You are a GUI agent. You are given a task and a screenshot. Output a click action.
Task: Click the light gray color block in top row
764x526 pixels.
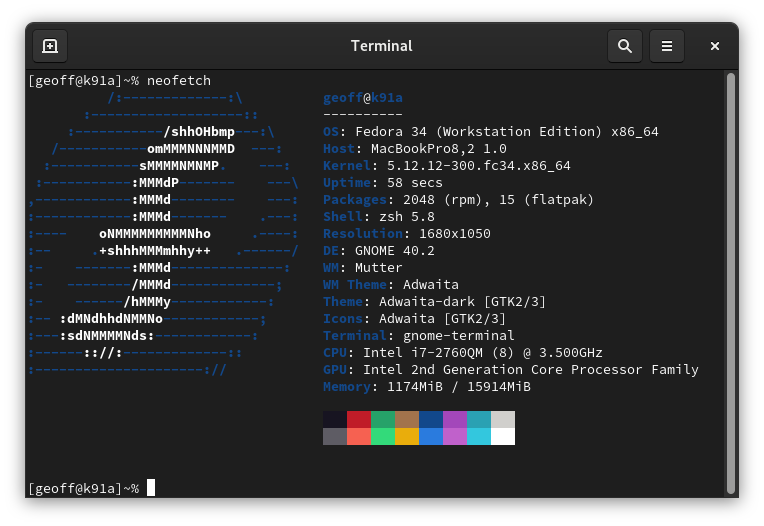pos(503,419)
